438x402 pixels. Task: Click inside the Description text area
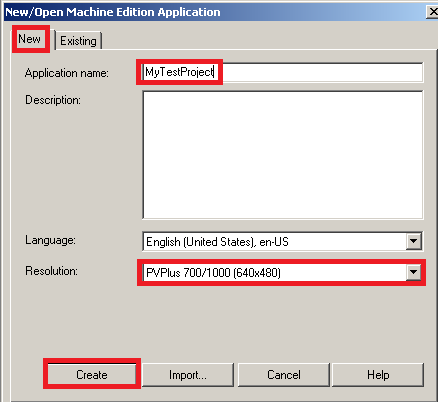283,155
